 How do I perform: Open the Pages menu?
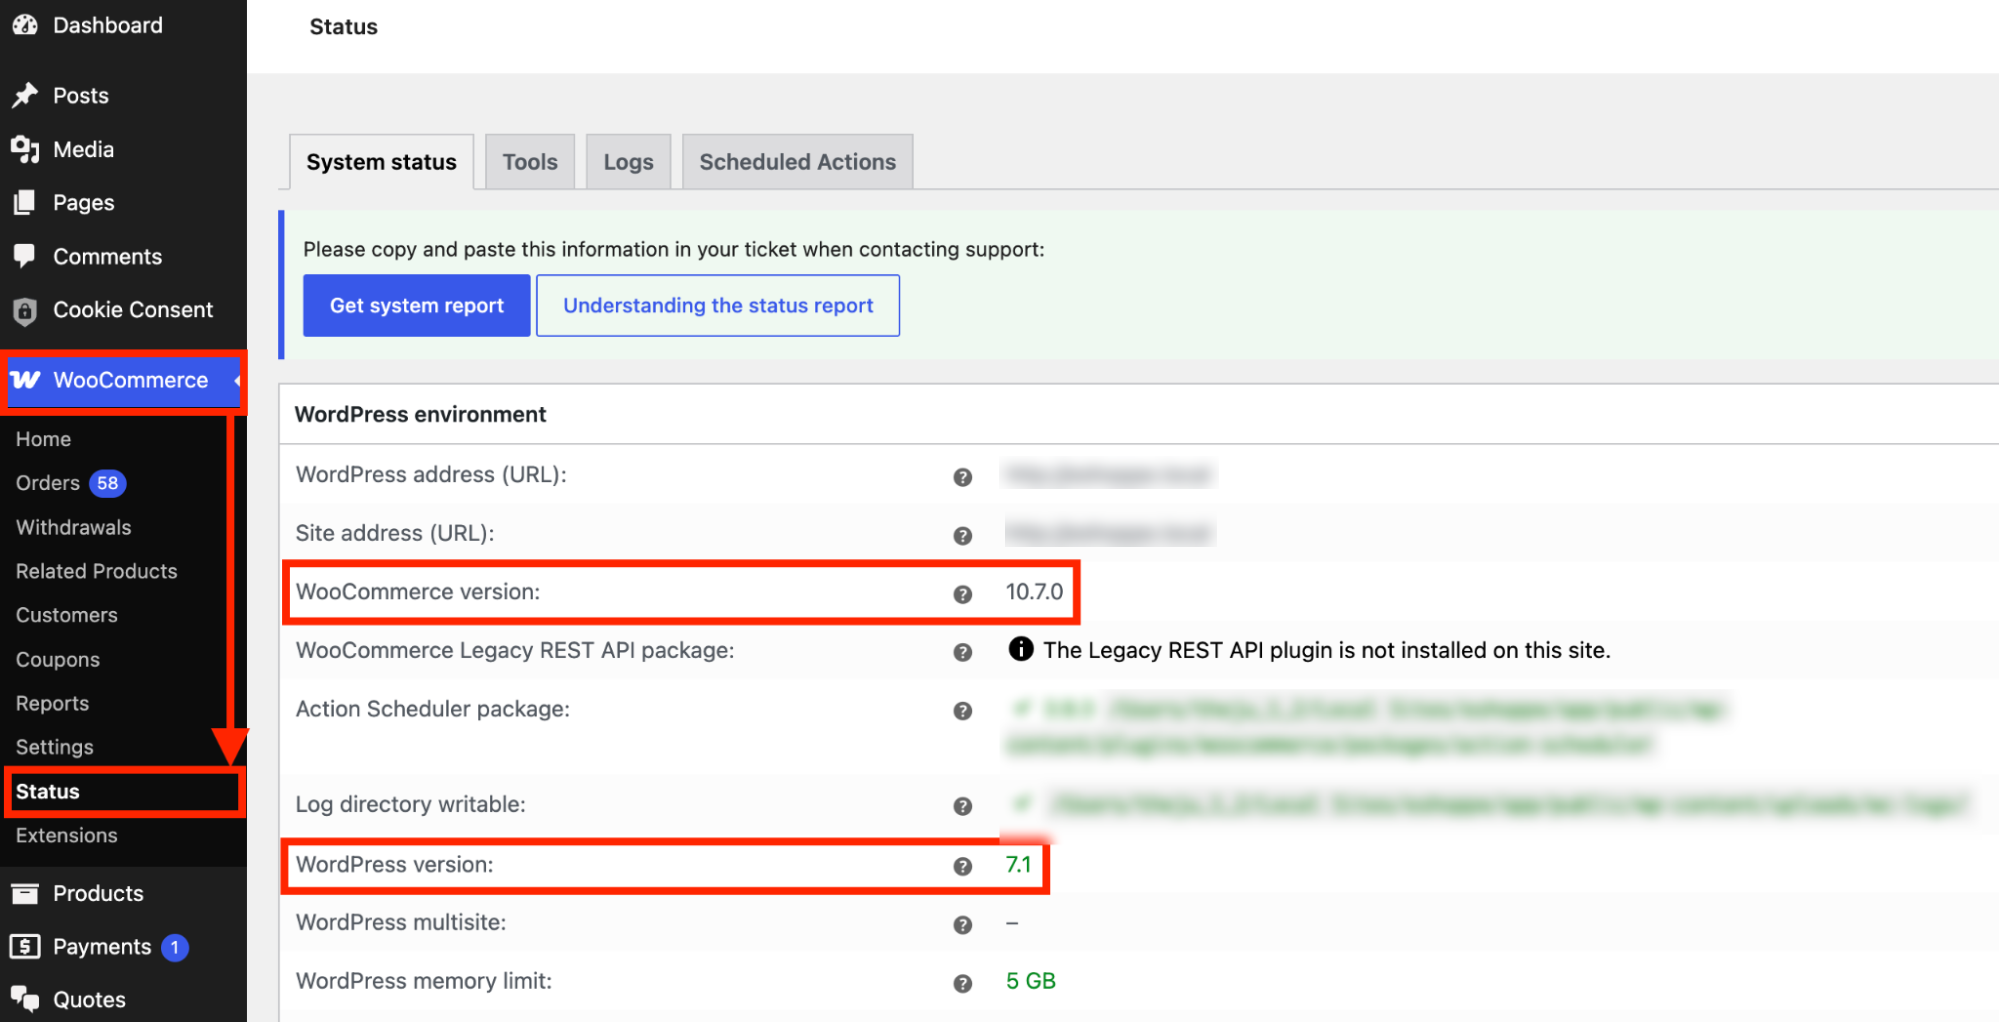(83, 203)
